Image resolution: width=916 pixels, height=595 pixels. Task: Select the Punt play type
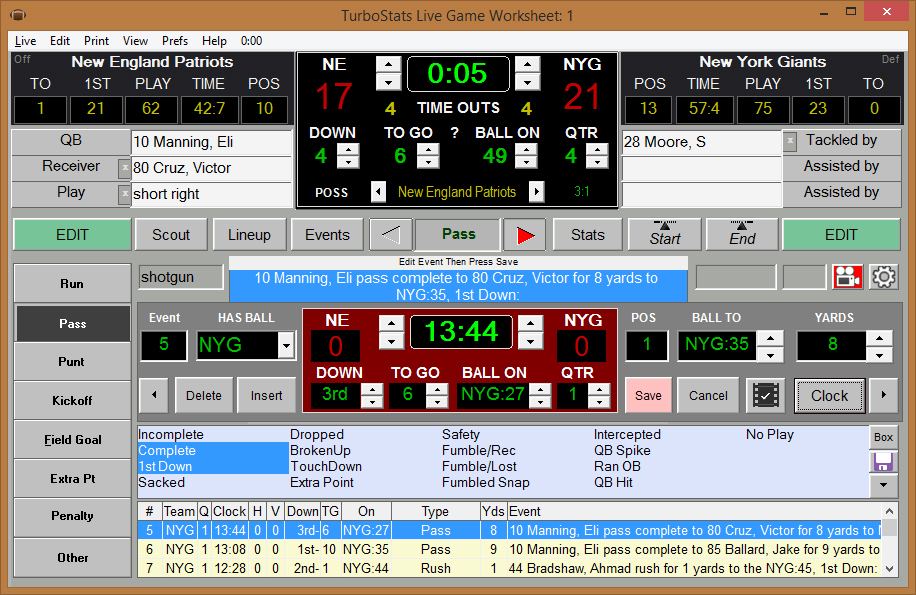pyautogui.click(x=72, y=361)
